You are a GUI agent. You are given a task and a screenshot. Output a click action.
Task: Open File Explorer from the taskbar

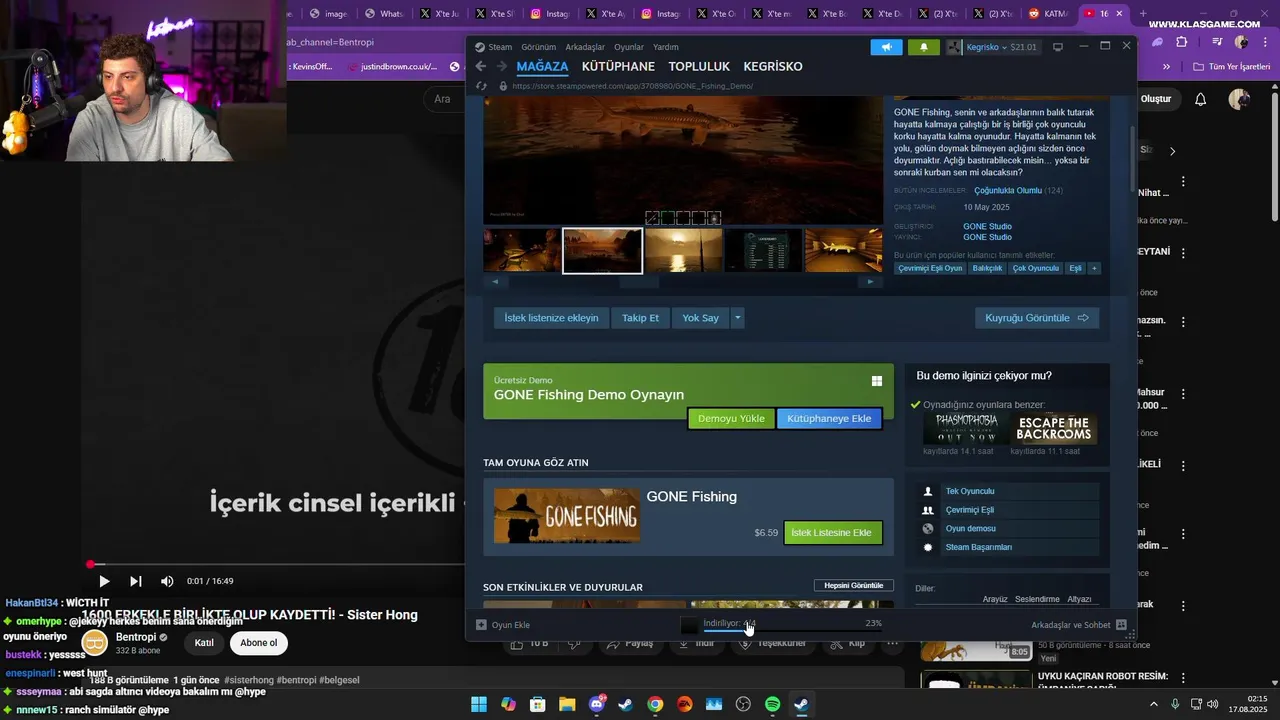click(567, 704)
